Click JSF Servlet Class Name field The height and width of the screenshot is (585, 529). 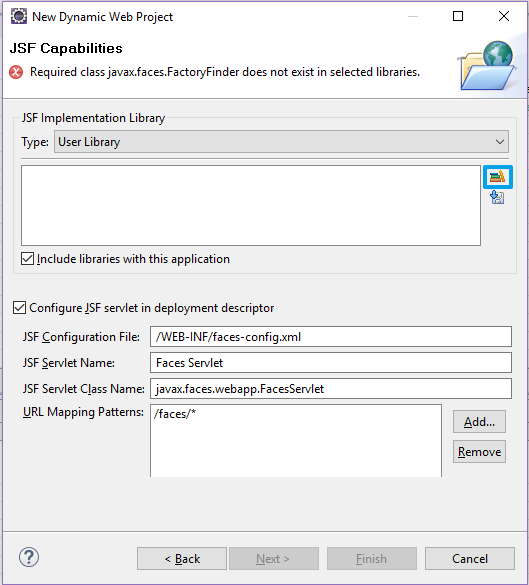(x=331, y=389)
